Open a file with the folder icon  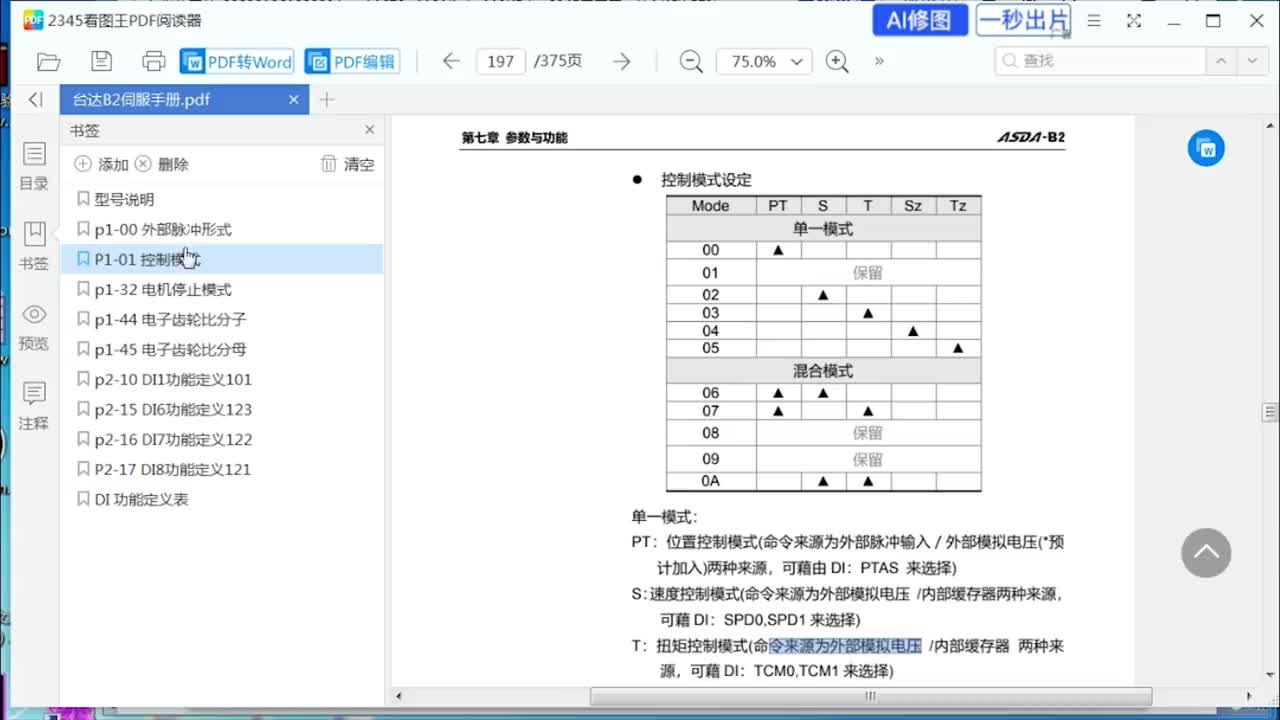pyautogui.click(x=48, y=61)
